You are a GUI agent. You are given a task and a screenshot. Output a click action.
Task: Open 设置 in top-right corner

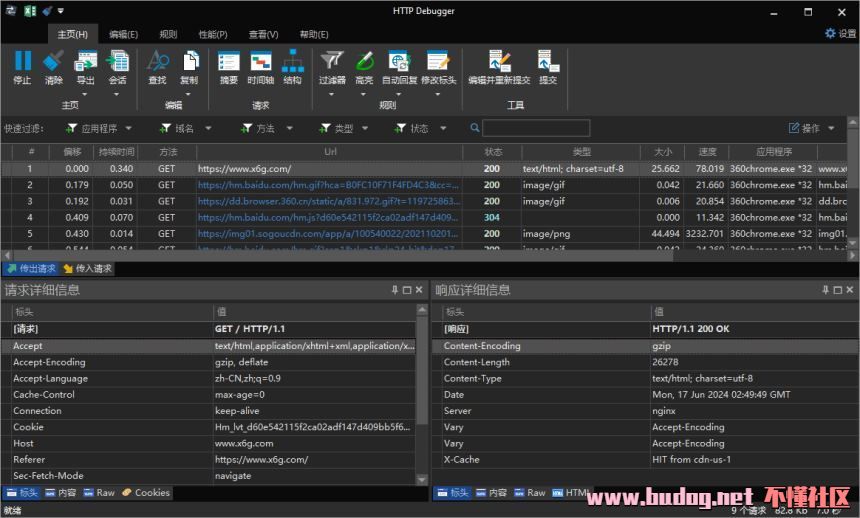(x=841, y=33)
